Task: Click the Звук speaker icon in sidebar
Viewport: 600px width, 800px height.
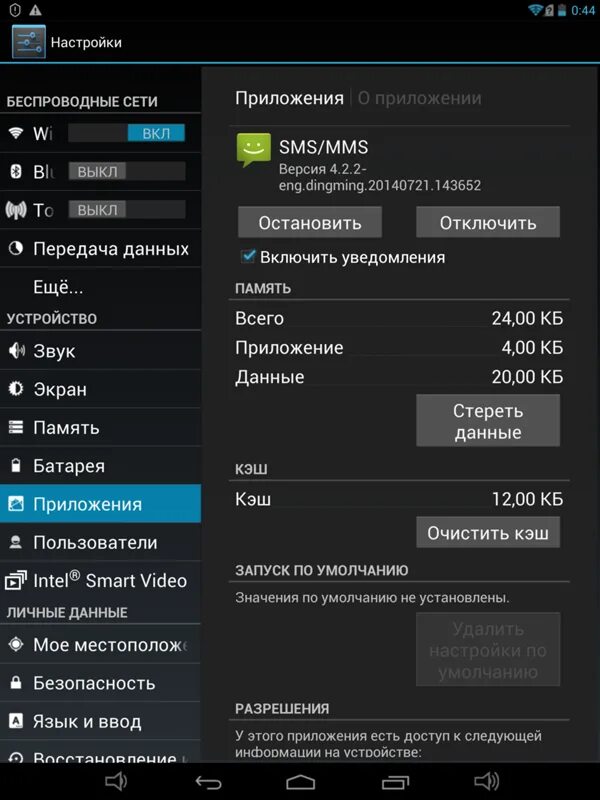Action: 16,350
